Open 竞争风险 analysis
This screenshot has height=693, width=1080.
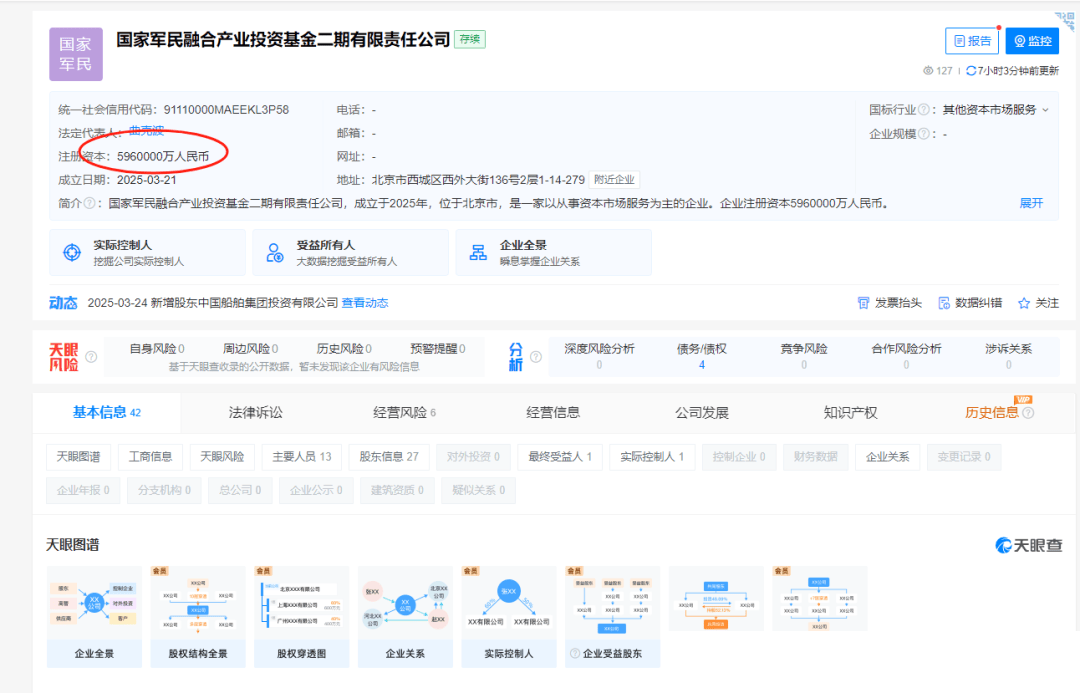pos(804,356)
